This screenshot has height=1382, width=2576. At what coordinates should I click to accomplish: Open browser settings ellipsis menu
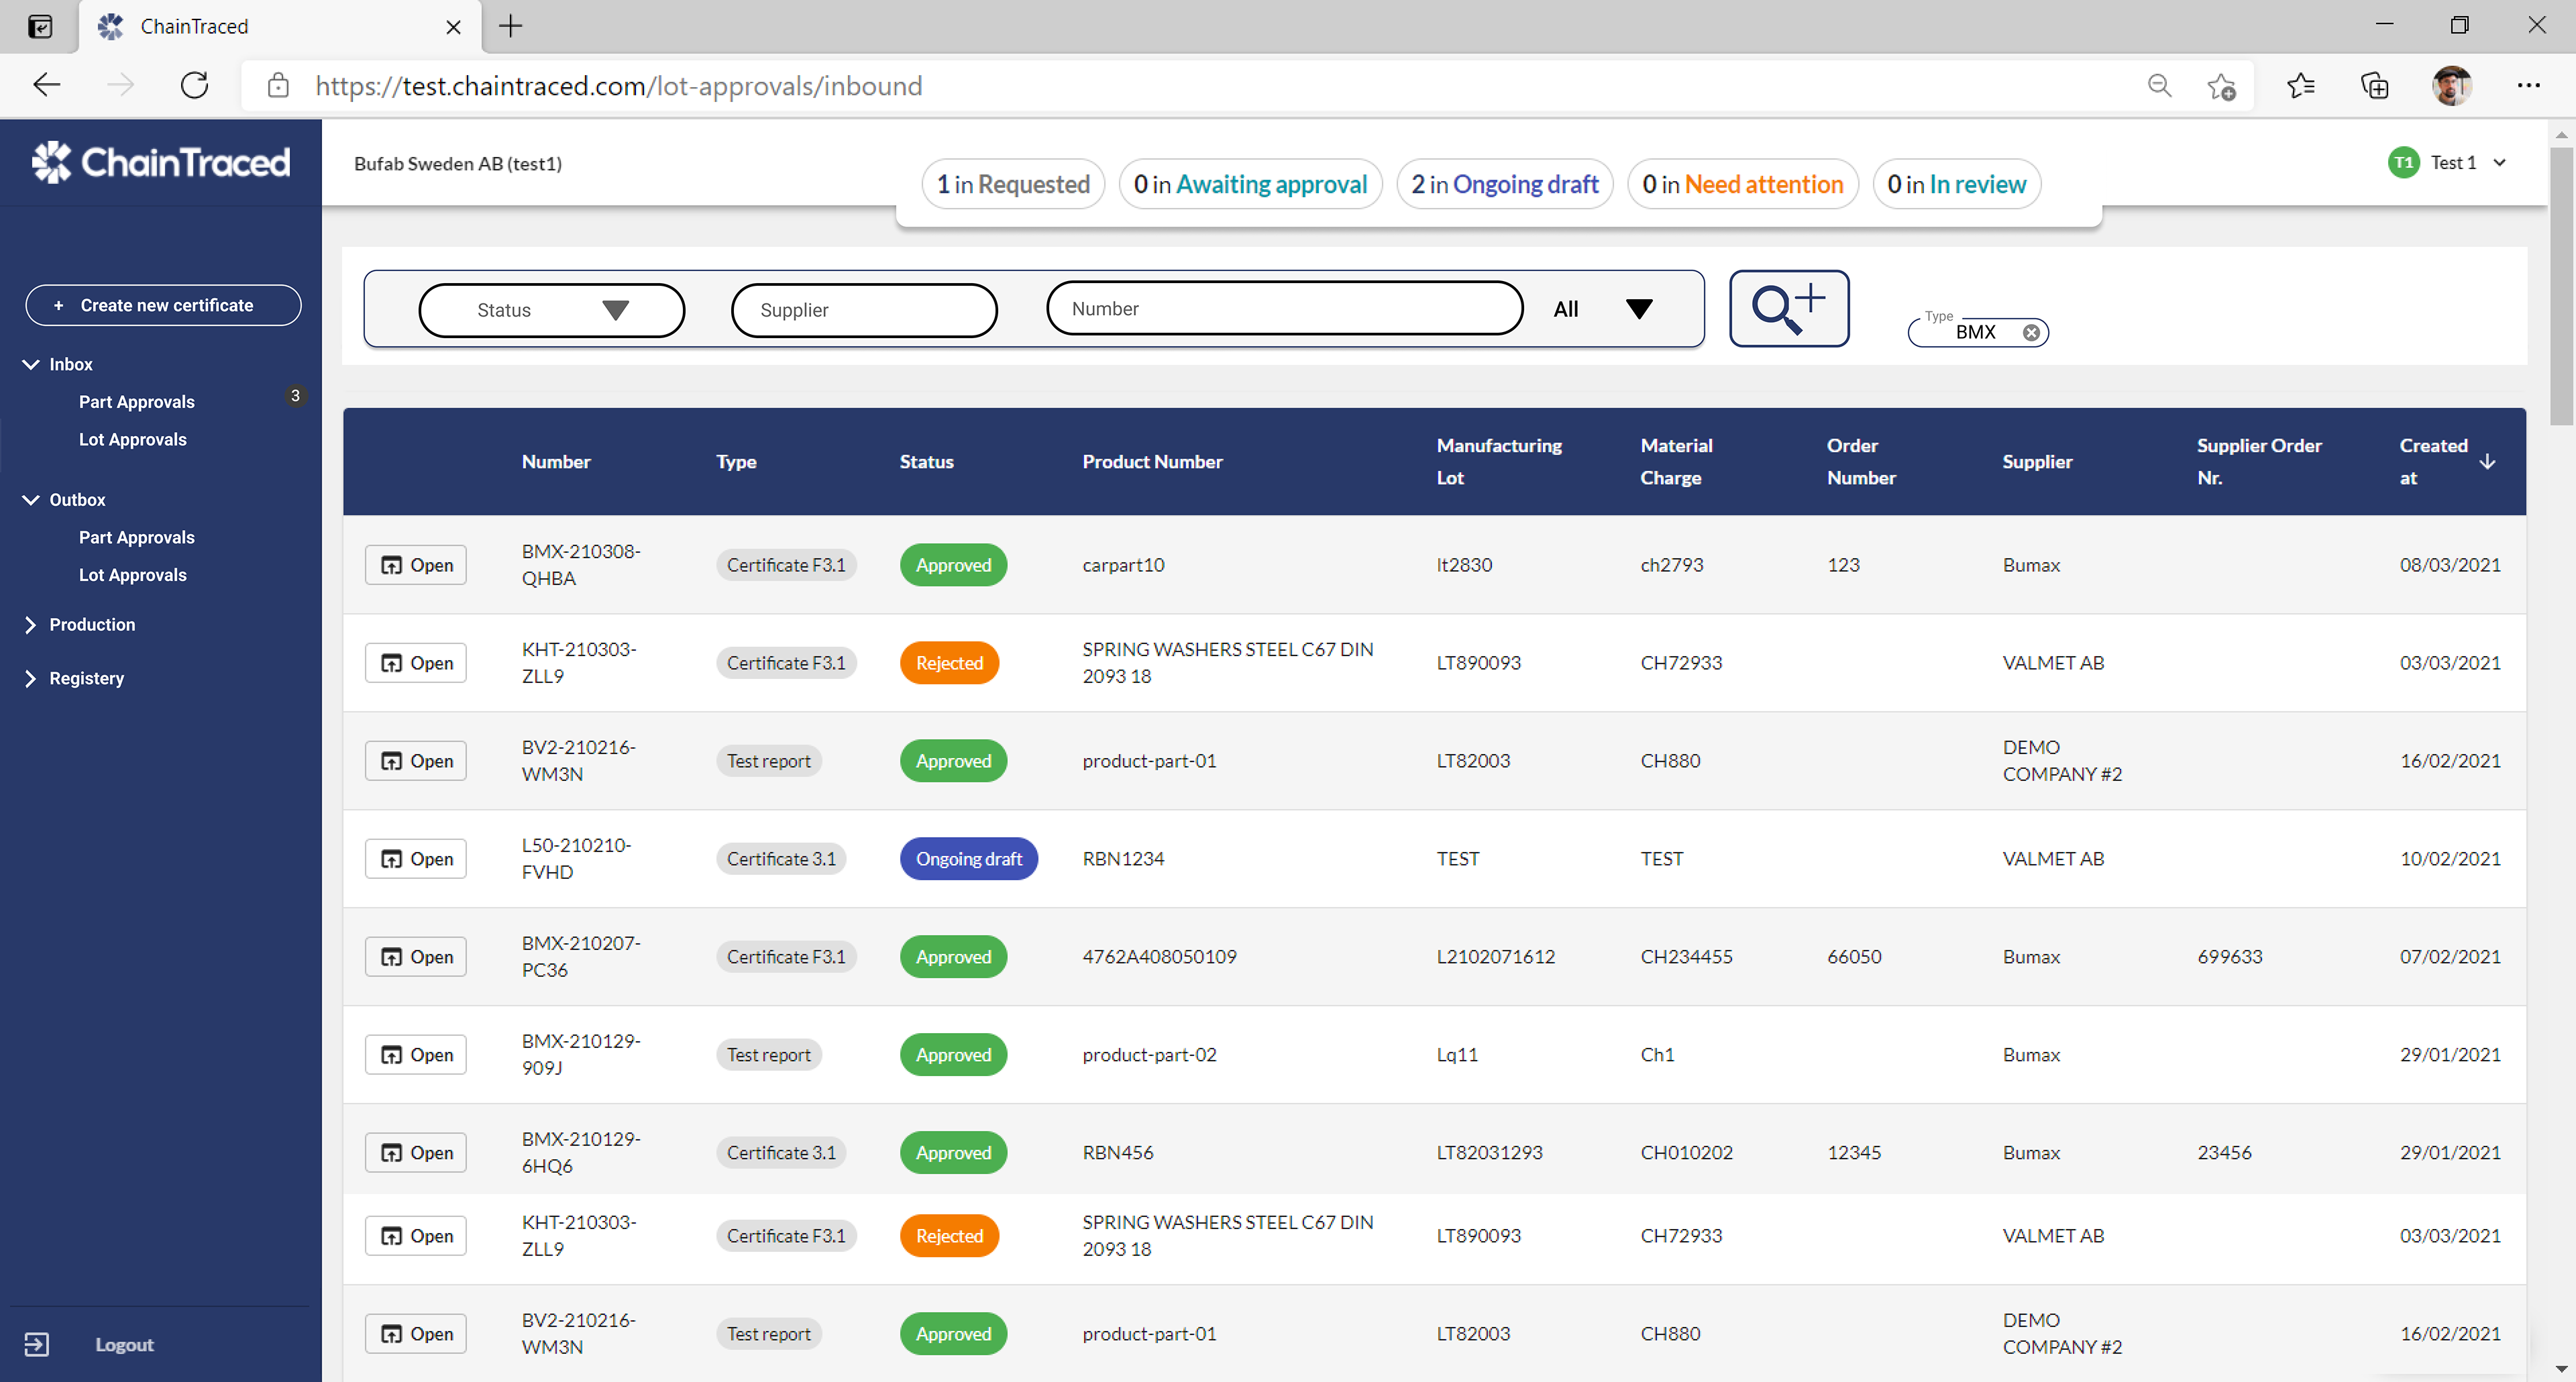coord(2529,86)
